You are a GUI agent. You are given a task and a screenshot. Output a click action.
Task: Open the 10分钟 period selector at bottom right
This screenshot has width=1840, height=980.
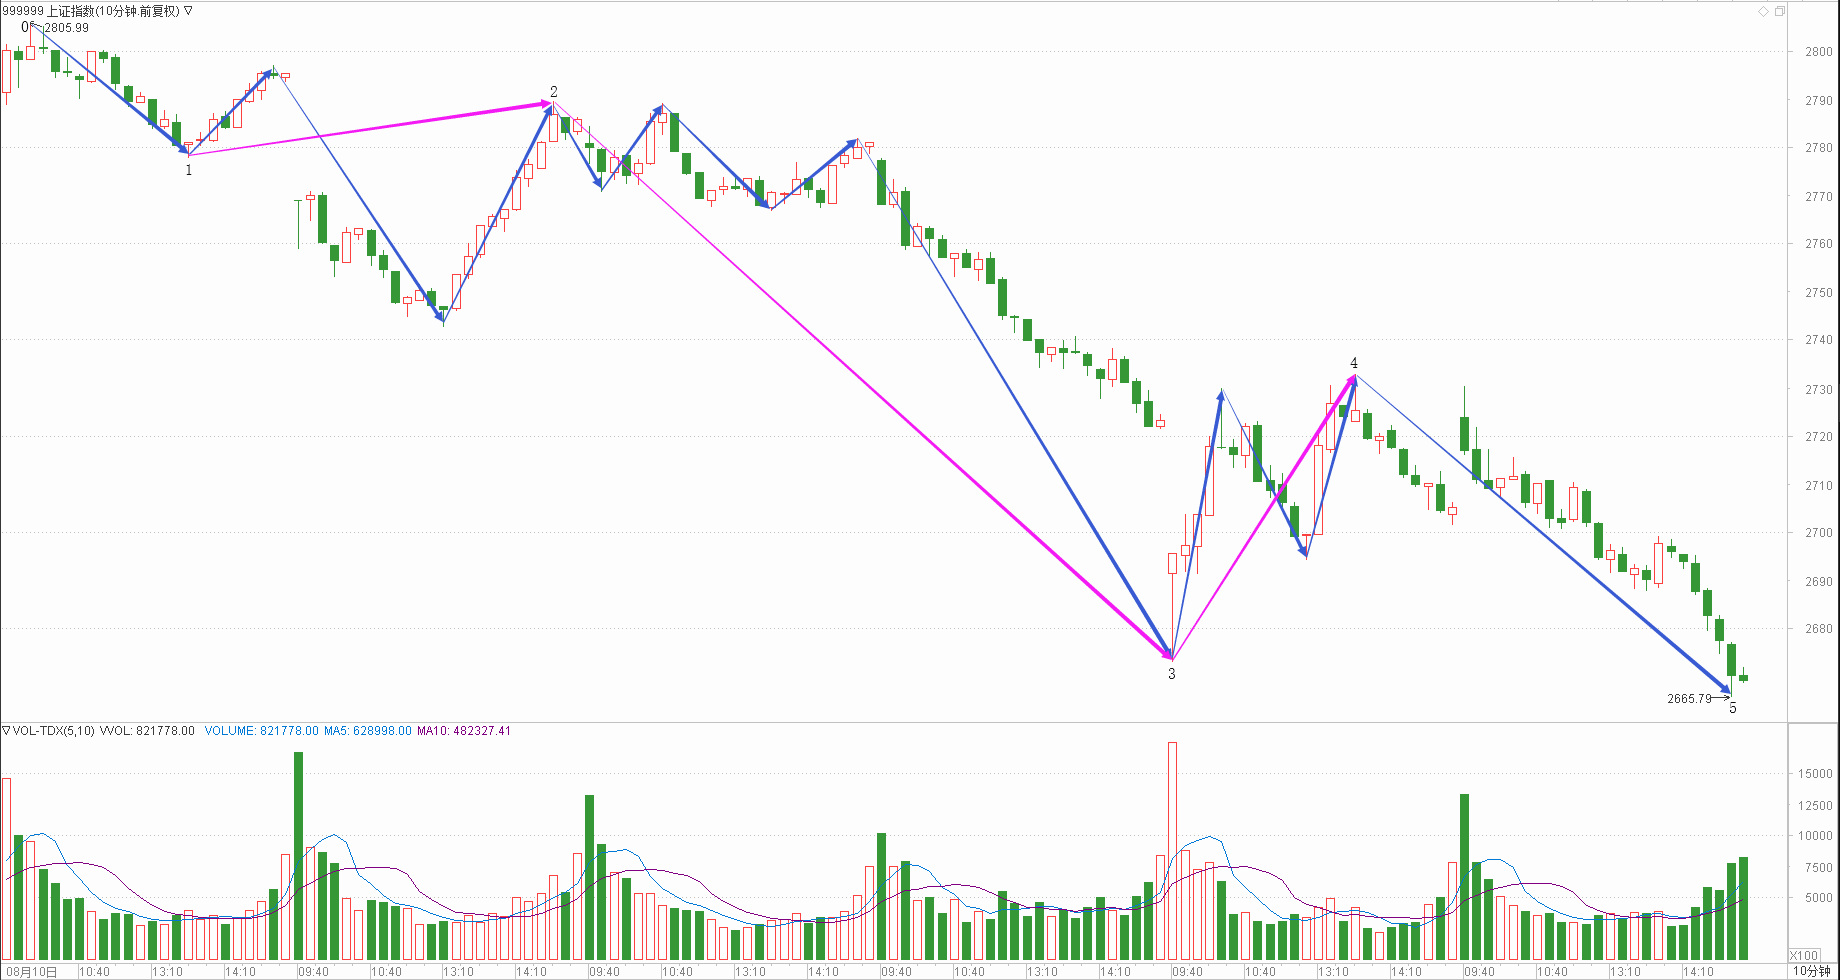pyautogui.click(x=1811, y=971)
